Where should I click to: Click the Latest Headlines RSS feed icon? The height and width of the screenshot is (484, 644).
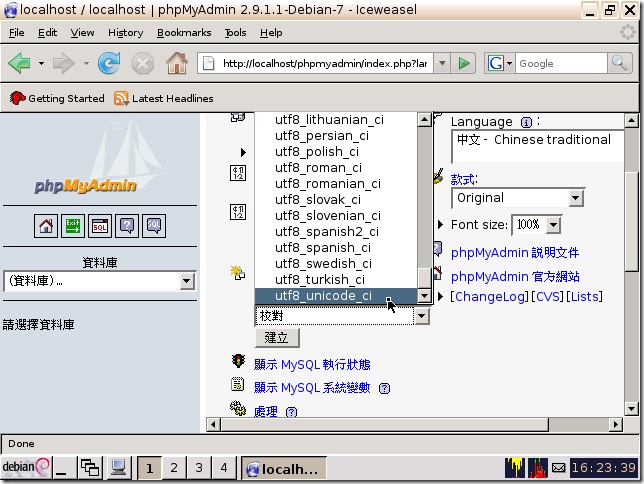point(121,98)
